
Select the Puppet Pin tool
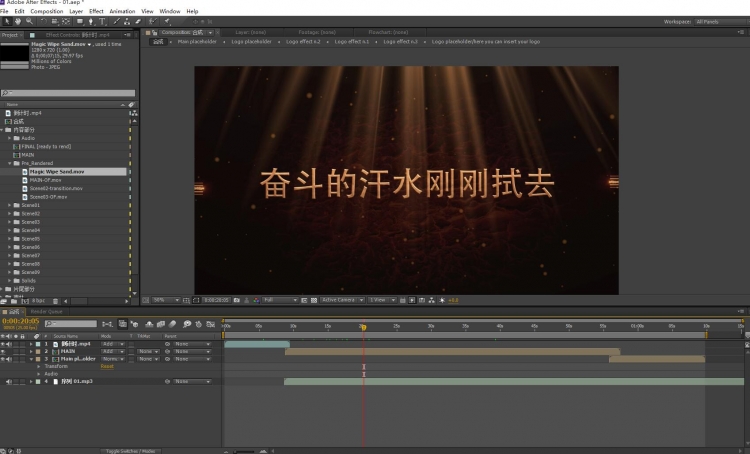pos(167,22)
